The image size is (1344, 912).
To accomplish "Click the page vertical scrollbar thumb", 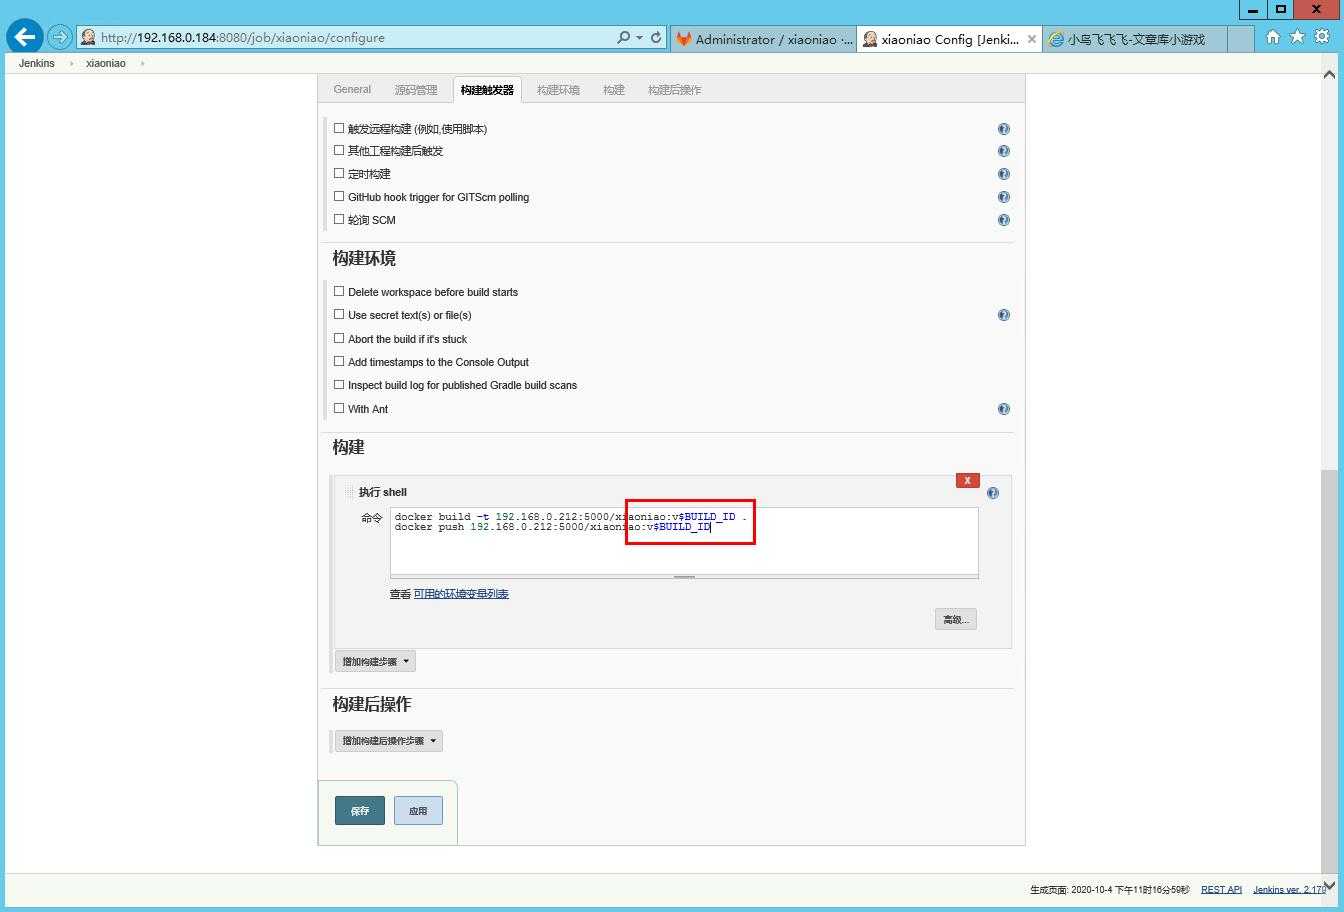I will (1329, 672).
